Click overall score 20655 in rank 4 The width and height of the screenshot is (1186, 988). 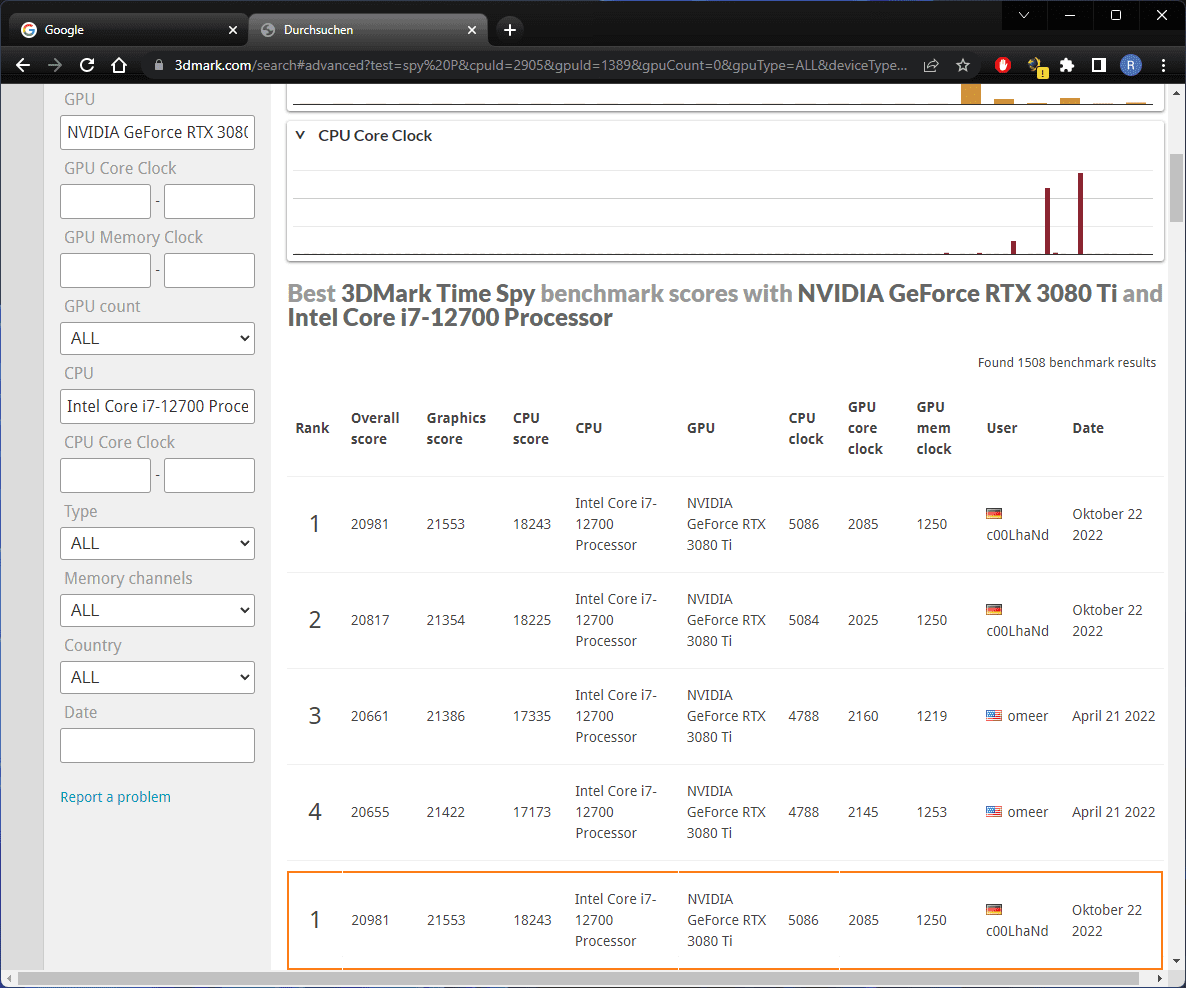[x=370, y=812]
